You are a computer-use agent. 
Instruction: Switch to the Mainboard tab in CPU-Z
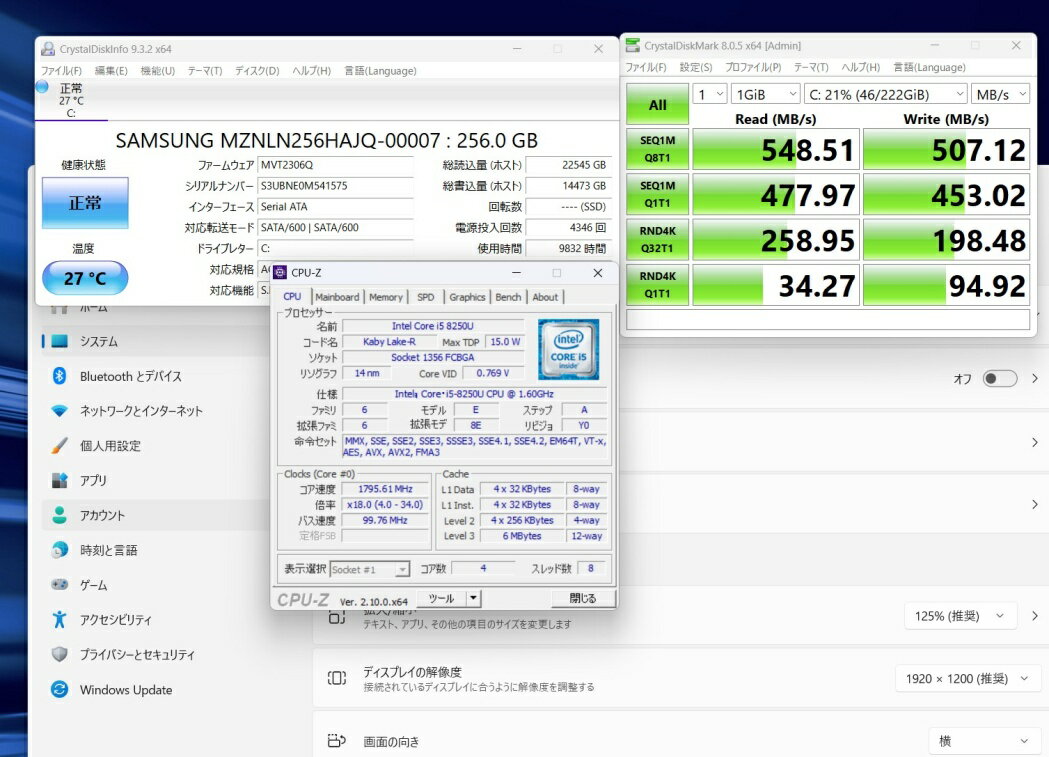[x=337, y=297]
